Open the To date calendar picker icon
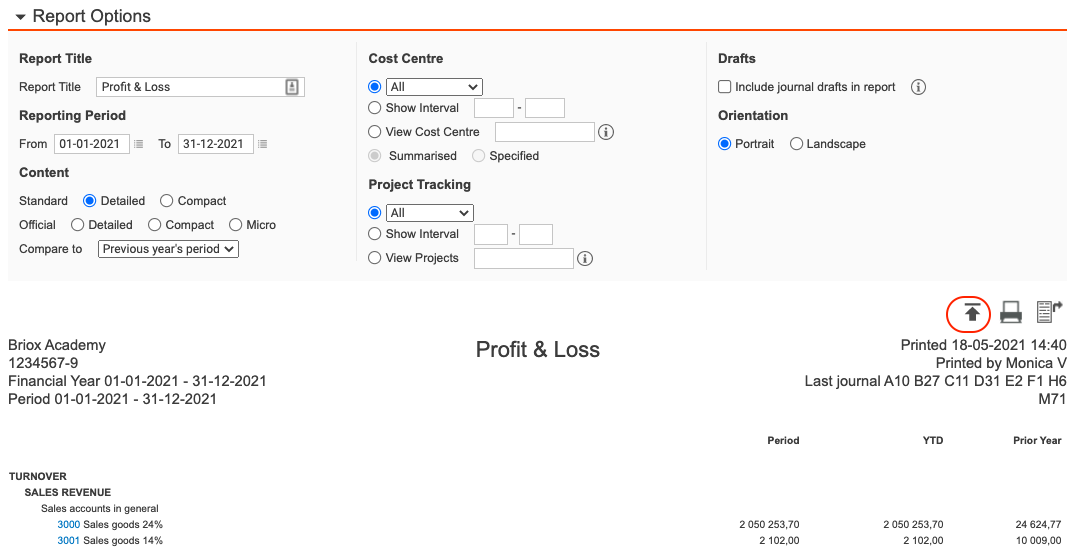The height and width of the screenshot is (548, 1092). pyautogui.click(x=262, y=144)
